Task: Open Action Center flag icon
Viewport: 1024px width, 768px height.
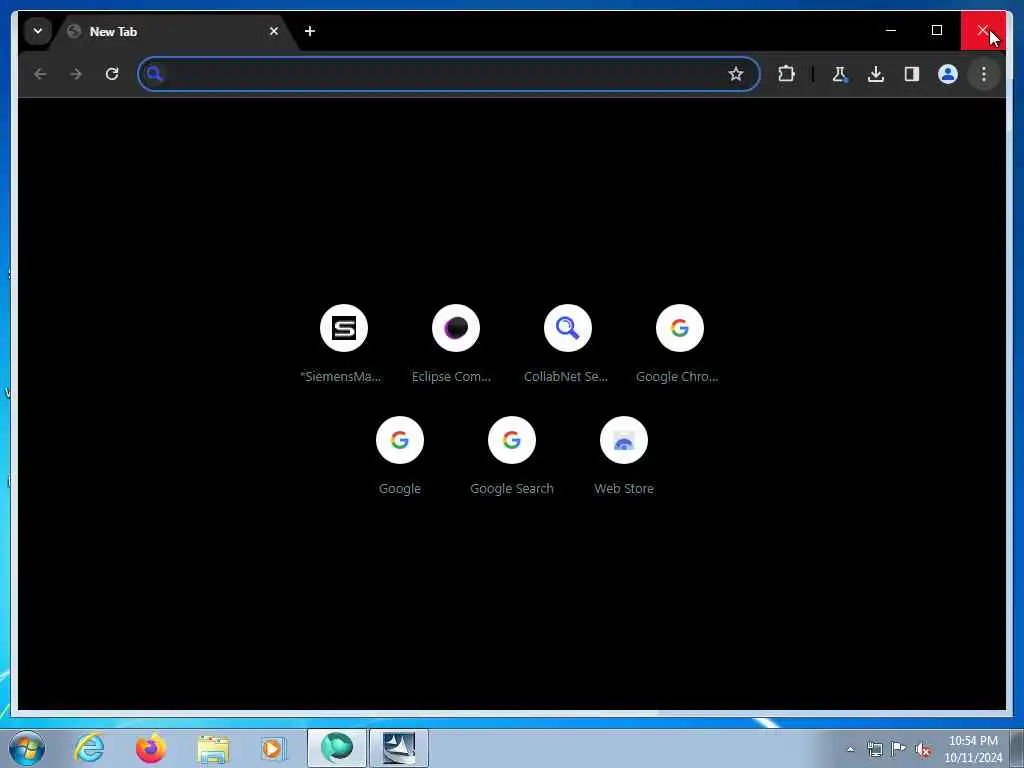Action: click(899, 749)
